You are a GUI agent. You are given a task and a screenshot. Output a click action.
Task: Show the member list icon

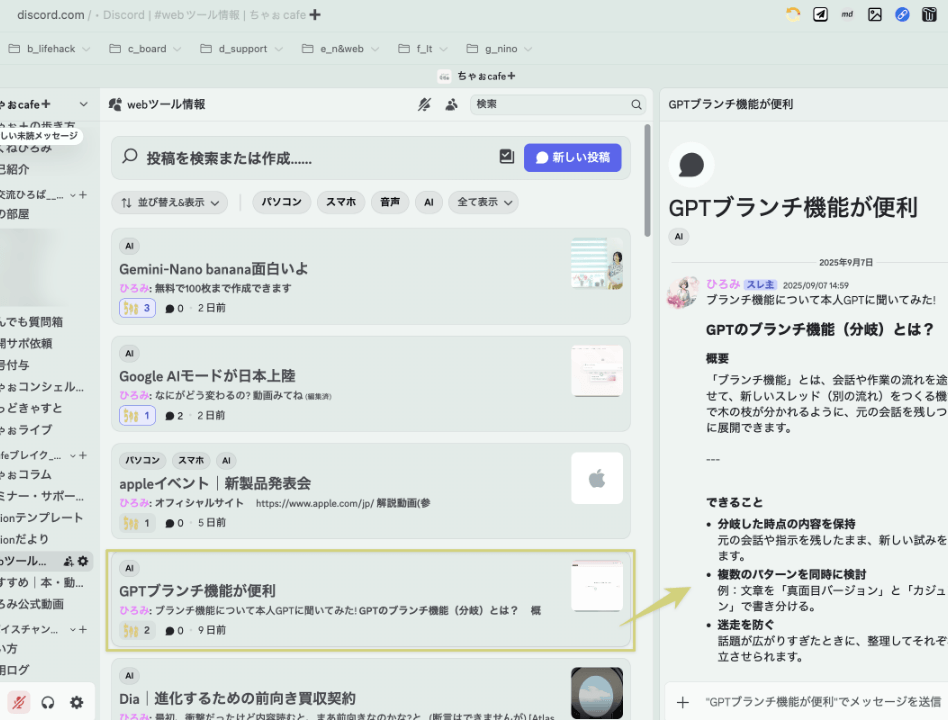click(x=451, y=104)
